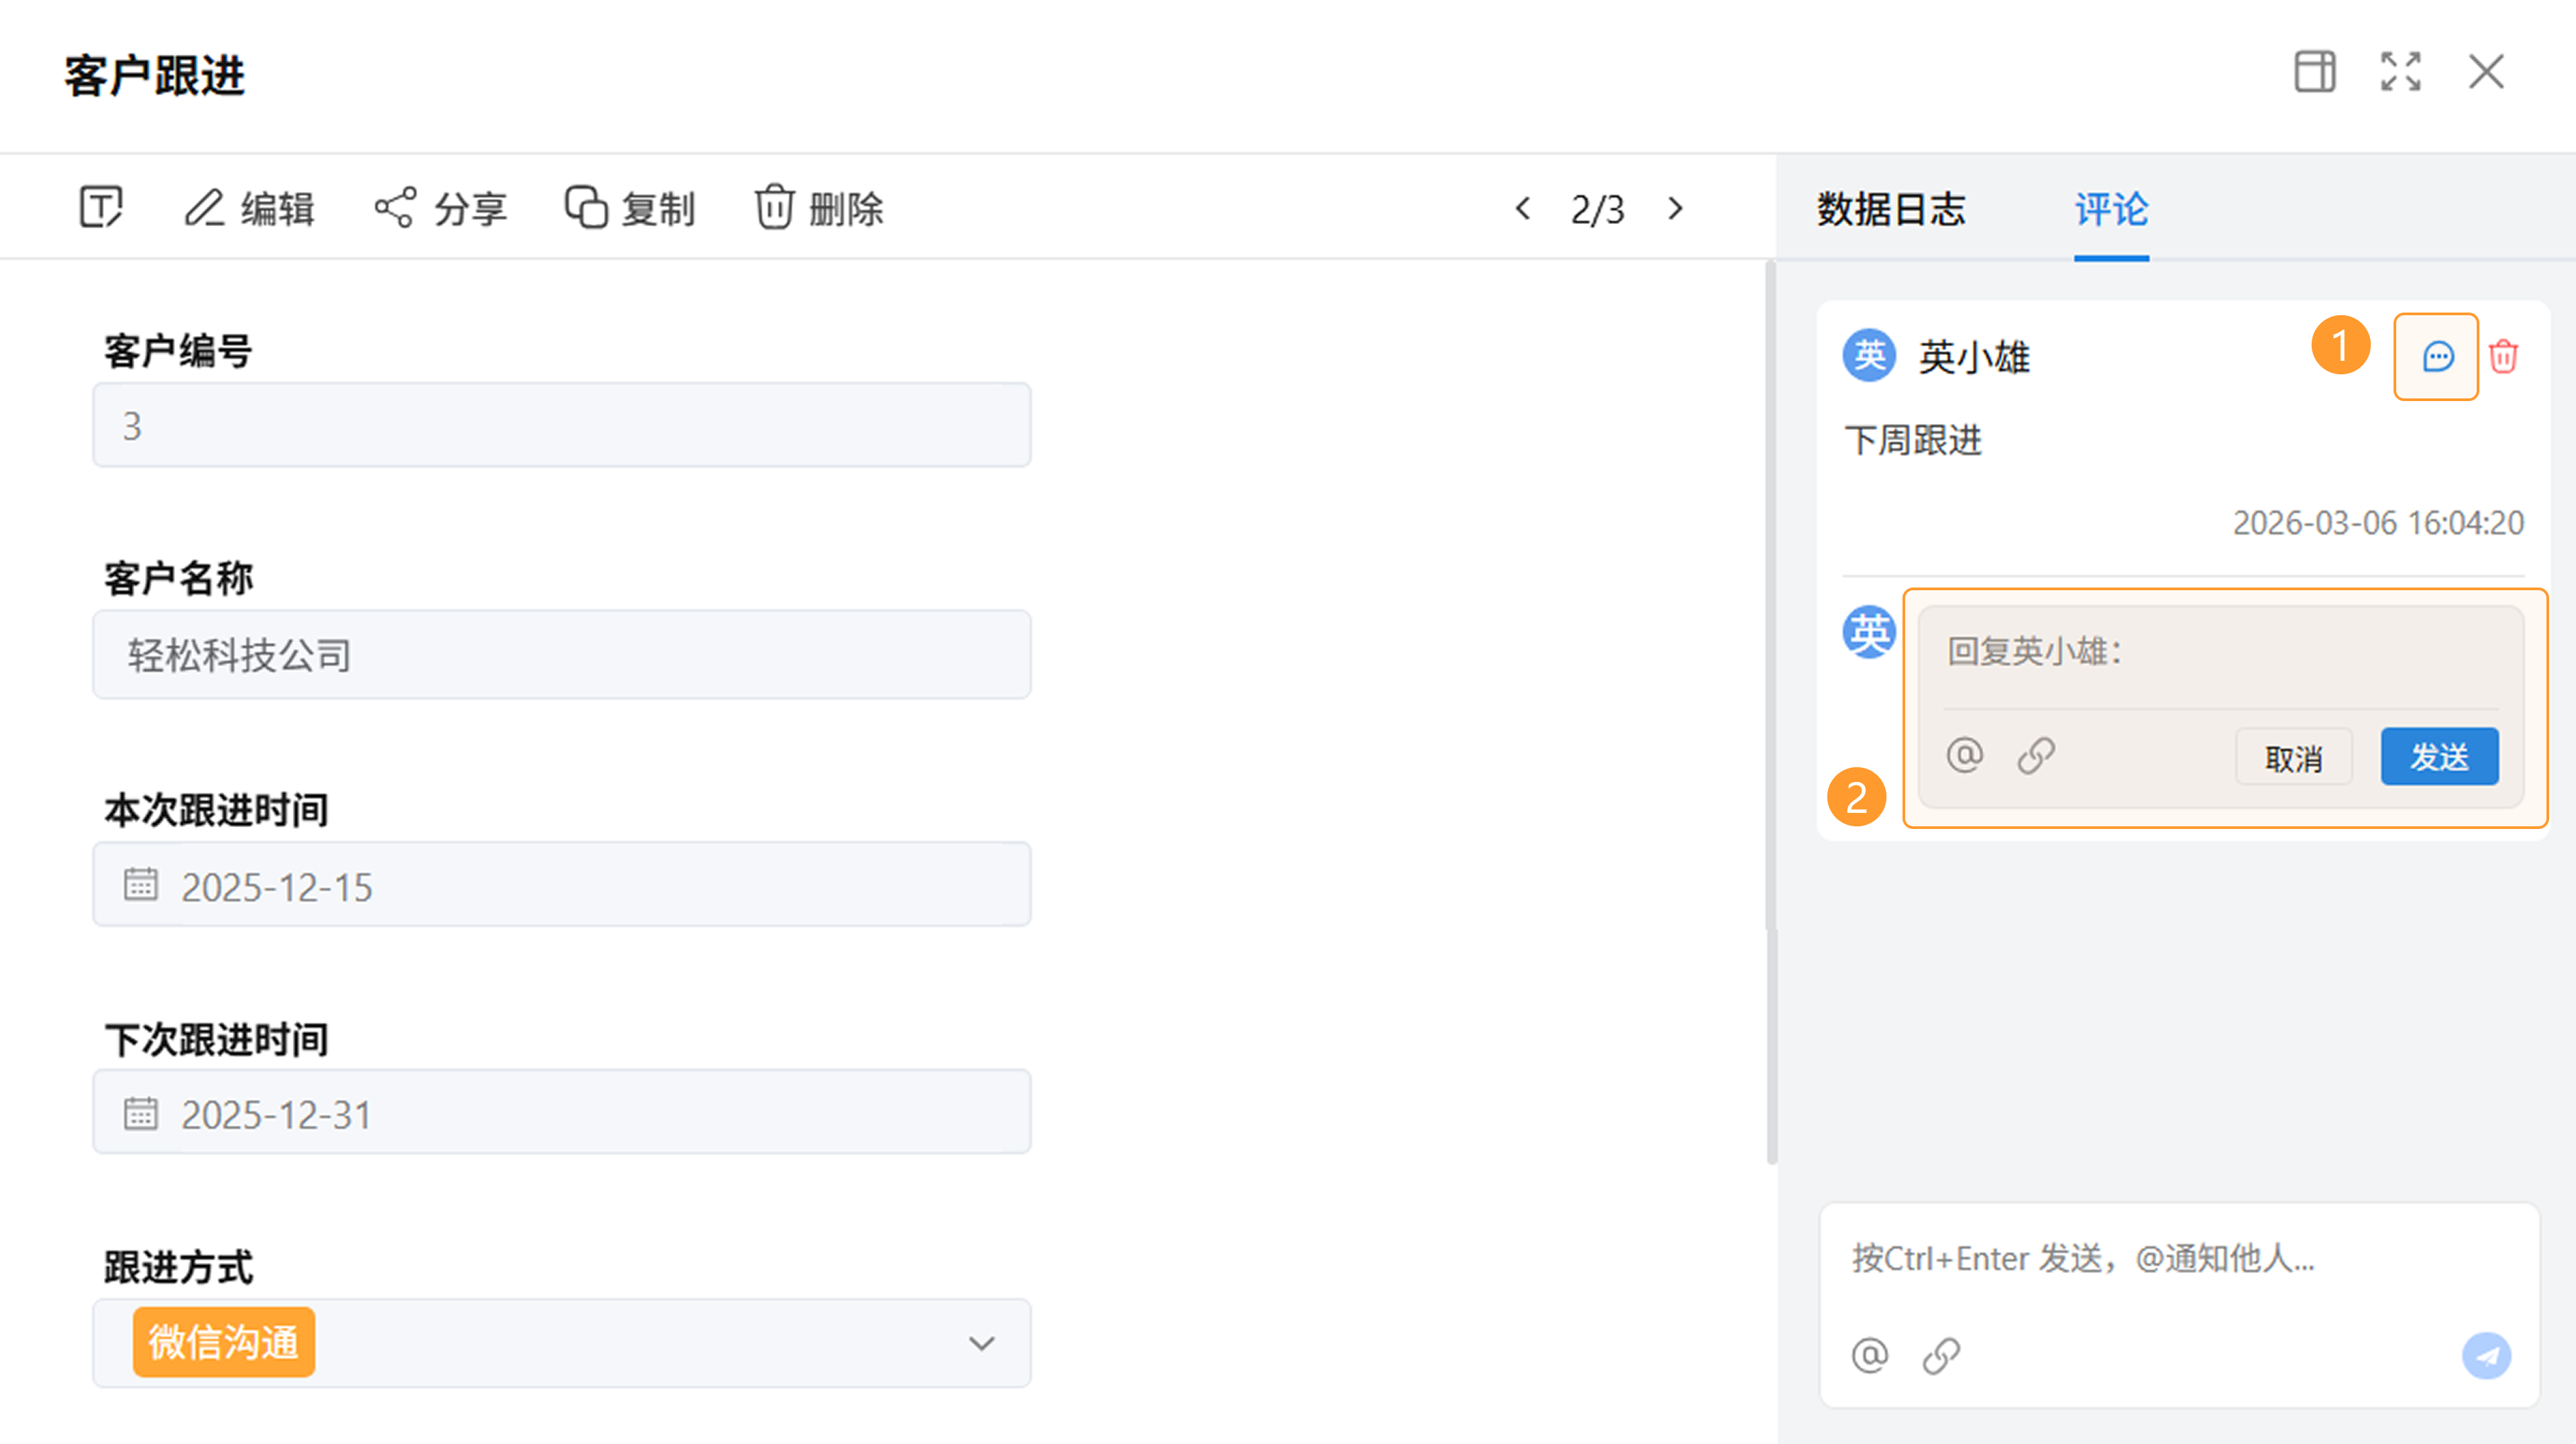This screenshot has height=1444, width=2576.
Task: Click the link attachment icon in reply box
Action: coord(2036,755)
